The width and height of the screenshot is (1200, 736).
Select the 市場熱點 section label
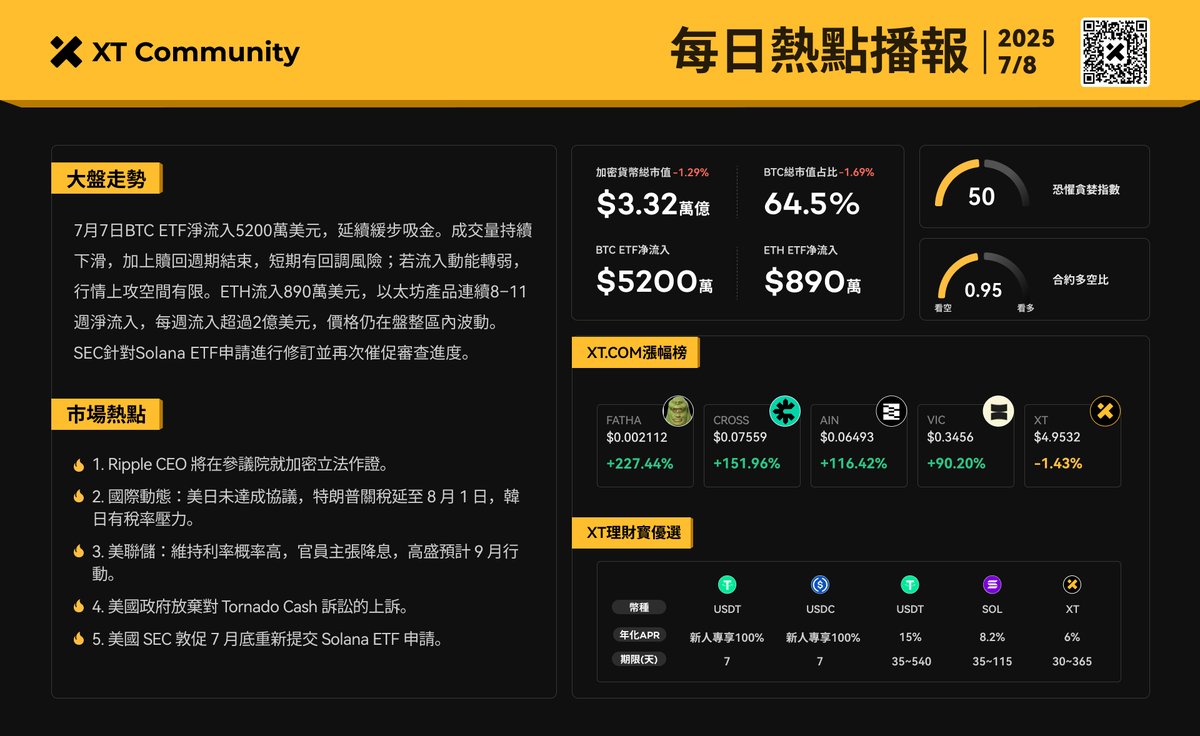pos(106,414)
